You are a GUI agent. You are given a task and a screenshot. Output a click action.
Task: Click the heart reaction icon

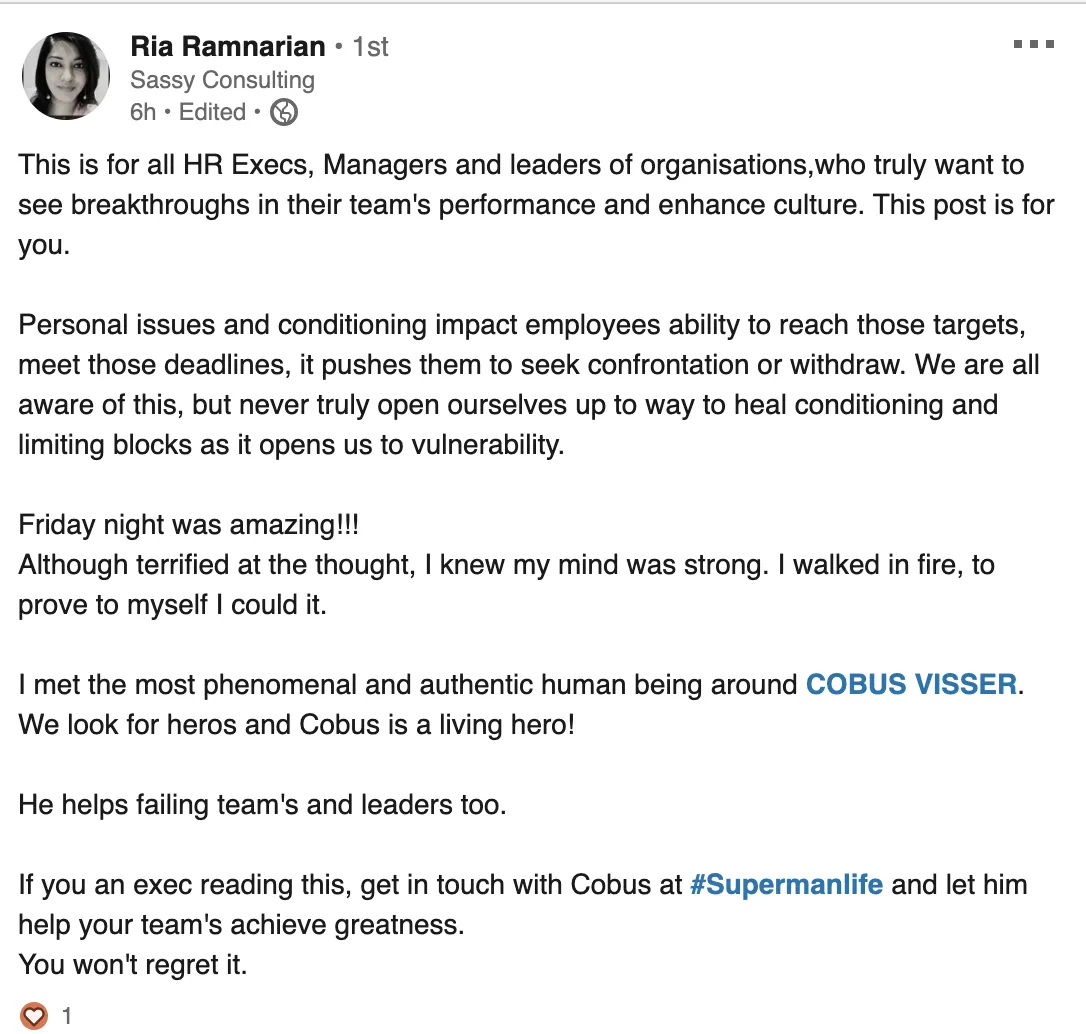tap(34, 1016)
